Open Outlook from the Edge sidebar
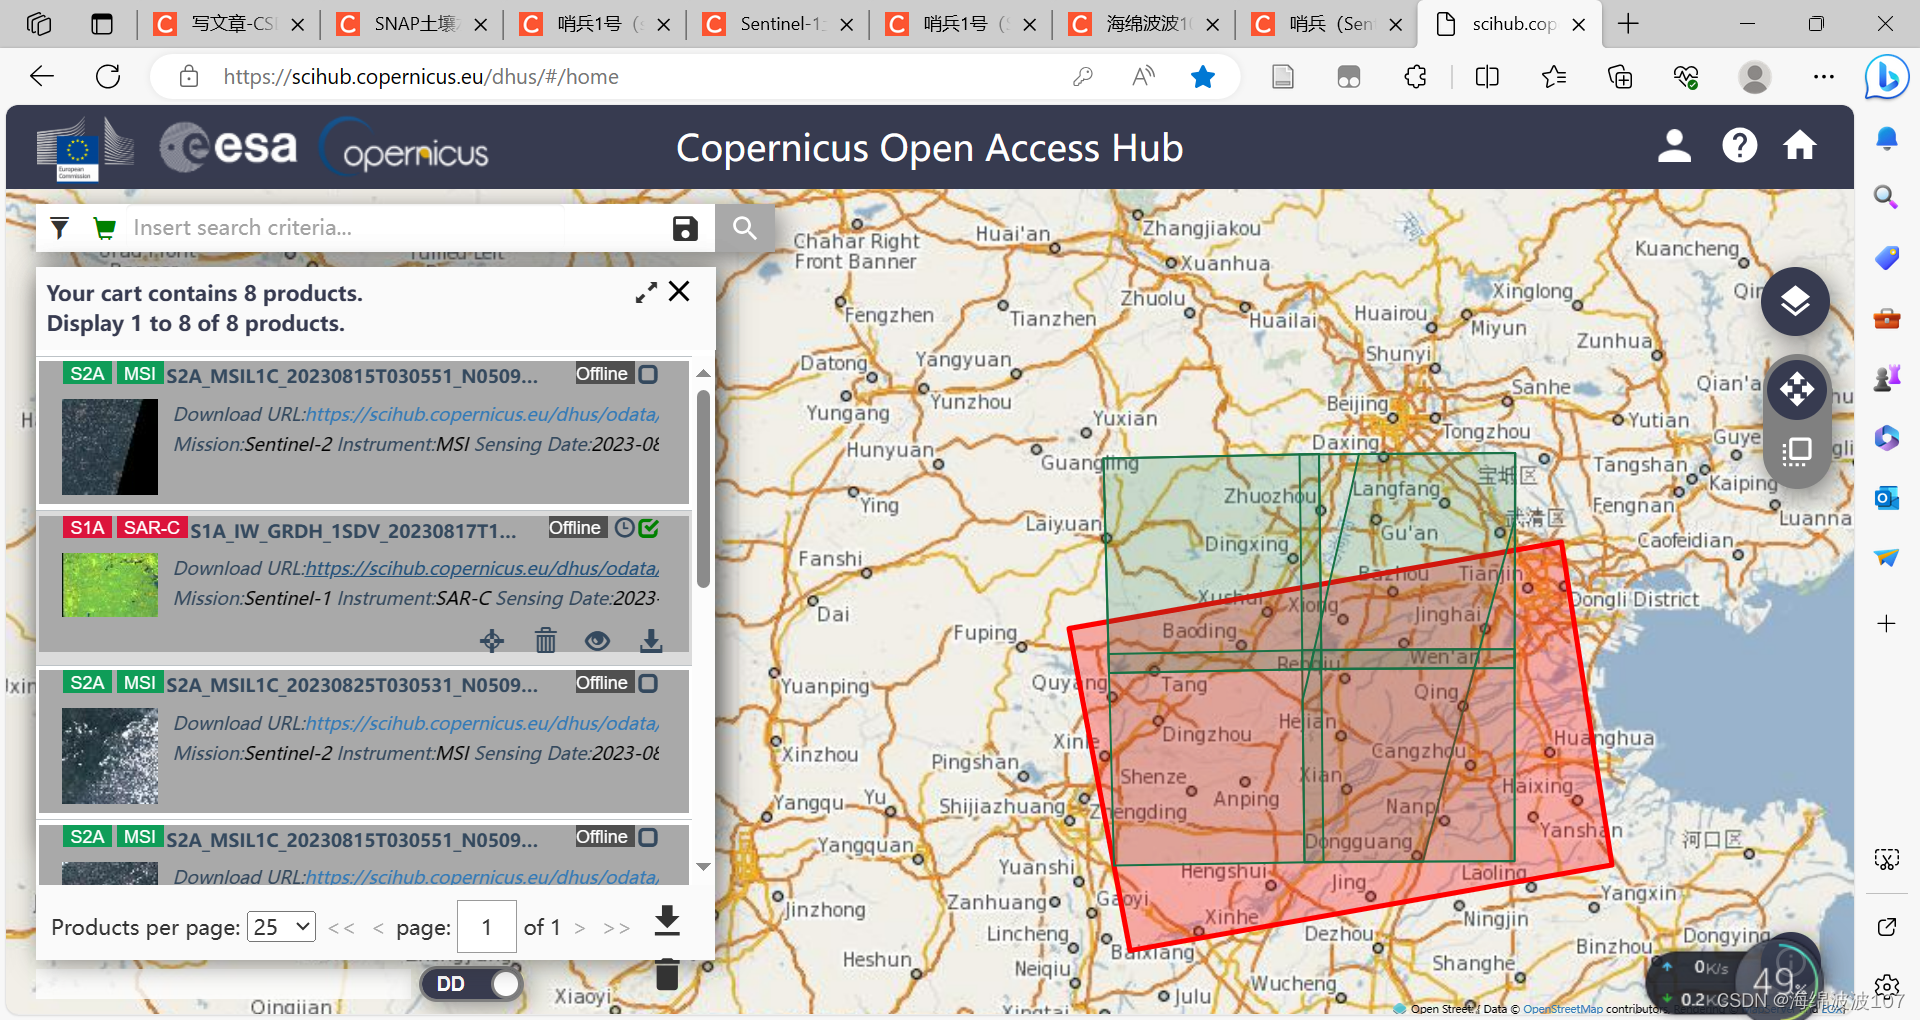 point(1887,497)
